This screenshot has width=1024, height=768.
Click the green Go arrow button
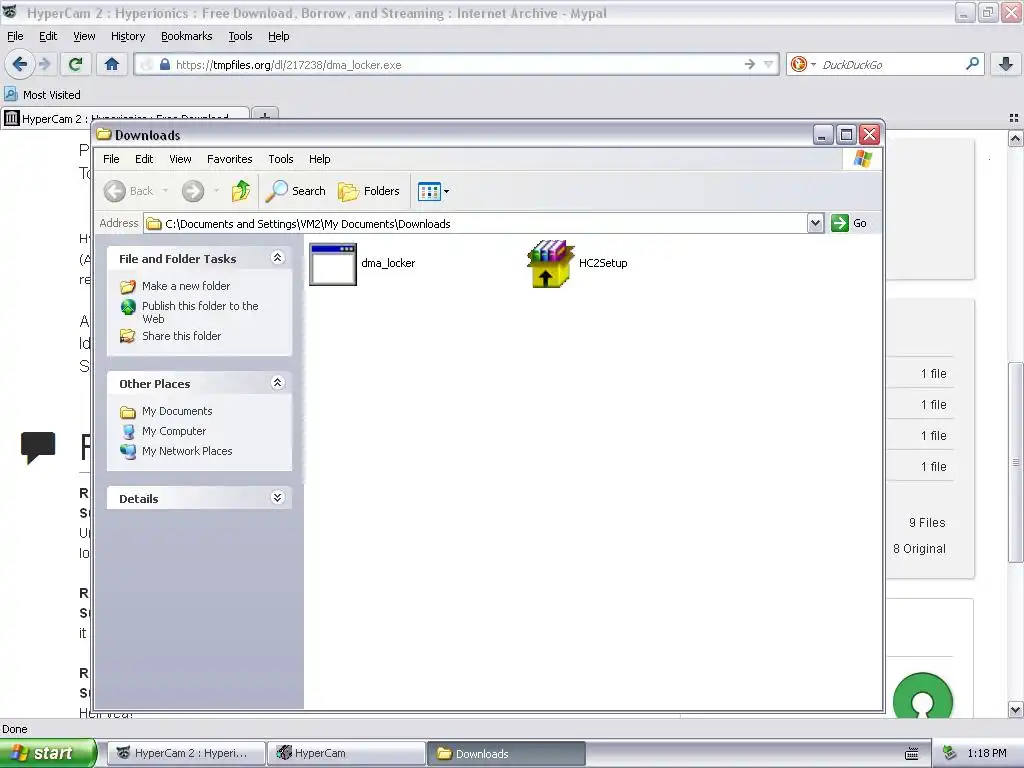point(840,223)
